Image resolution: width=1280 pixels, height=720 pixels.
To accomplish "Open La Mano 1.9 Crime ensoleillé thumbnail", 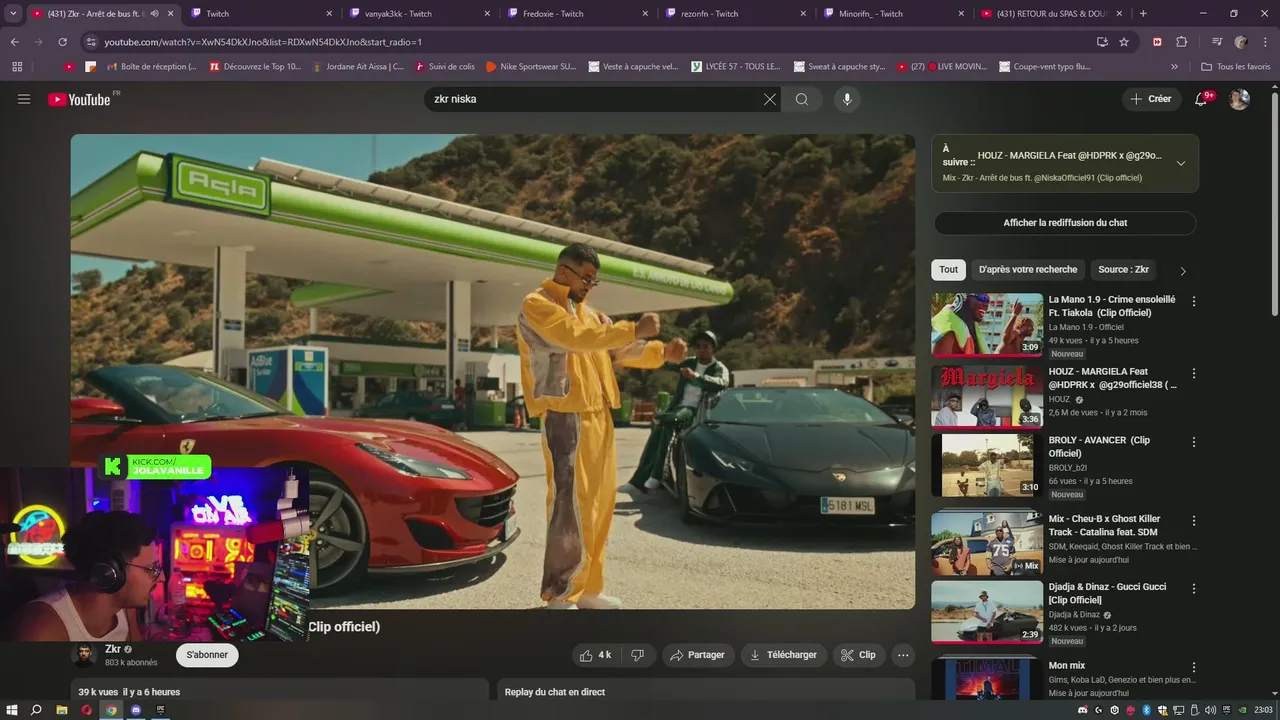I will 987,325.
